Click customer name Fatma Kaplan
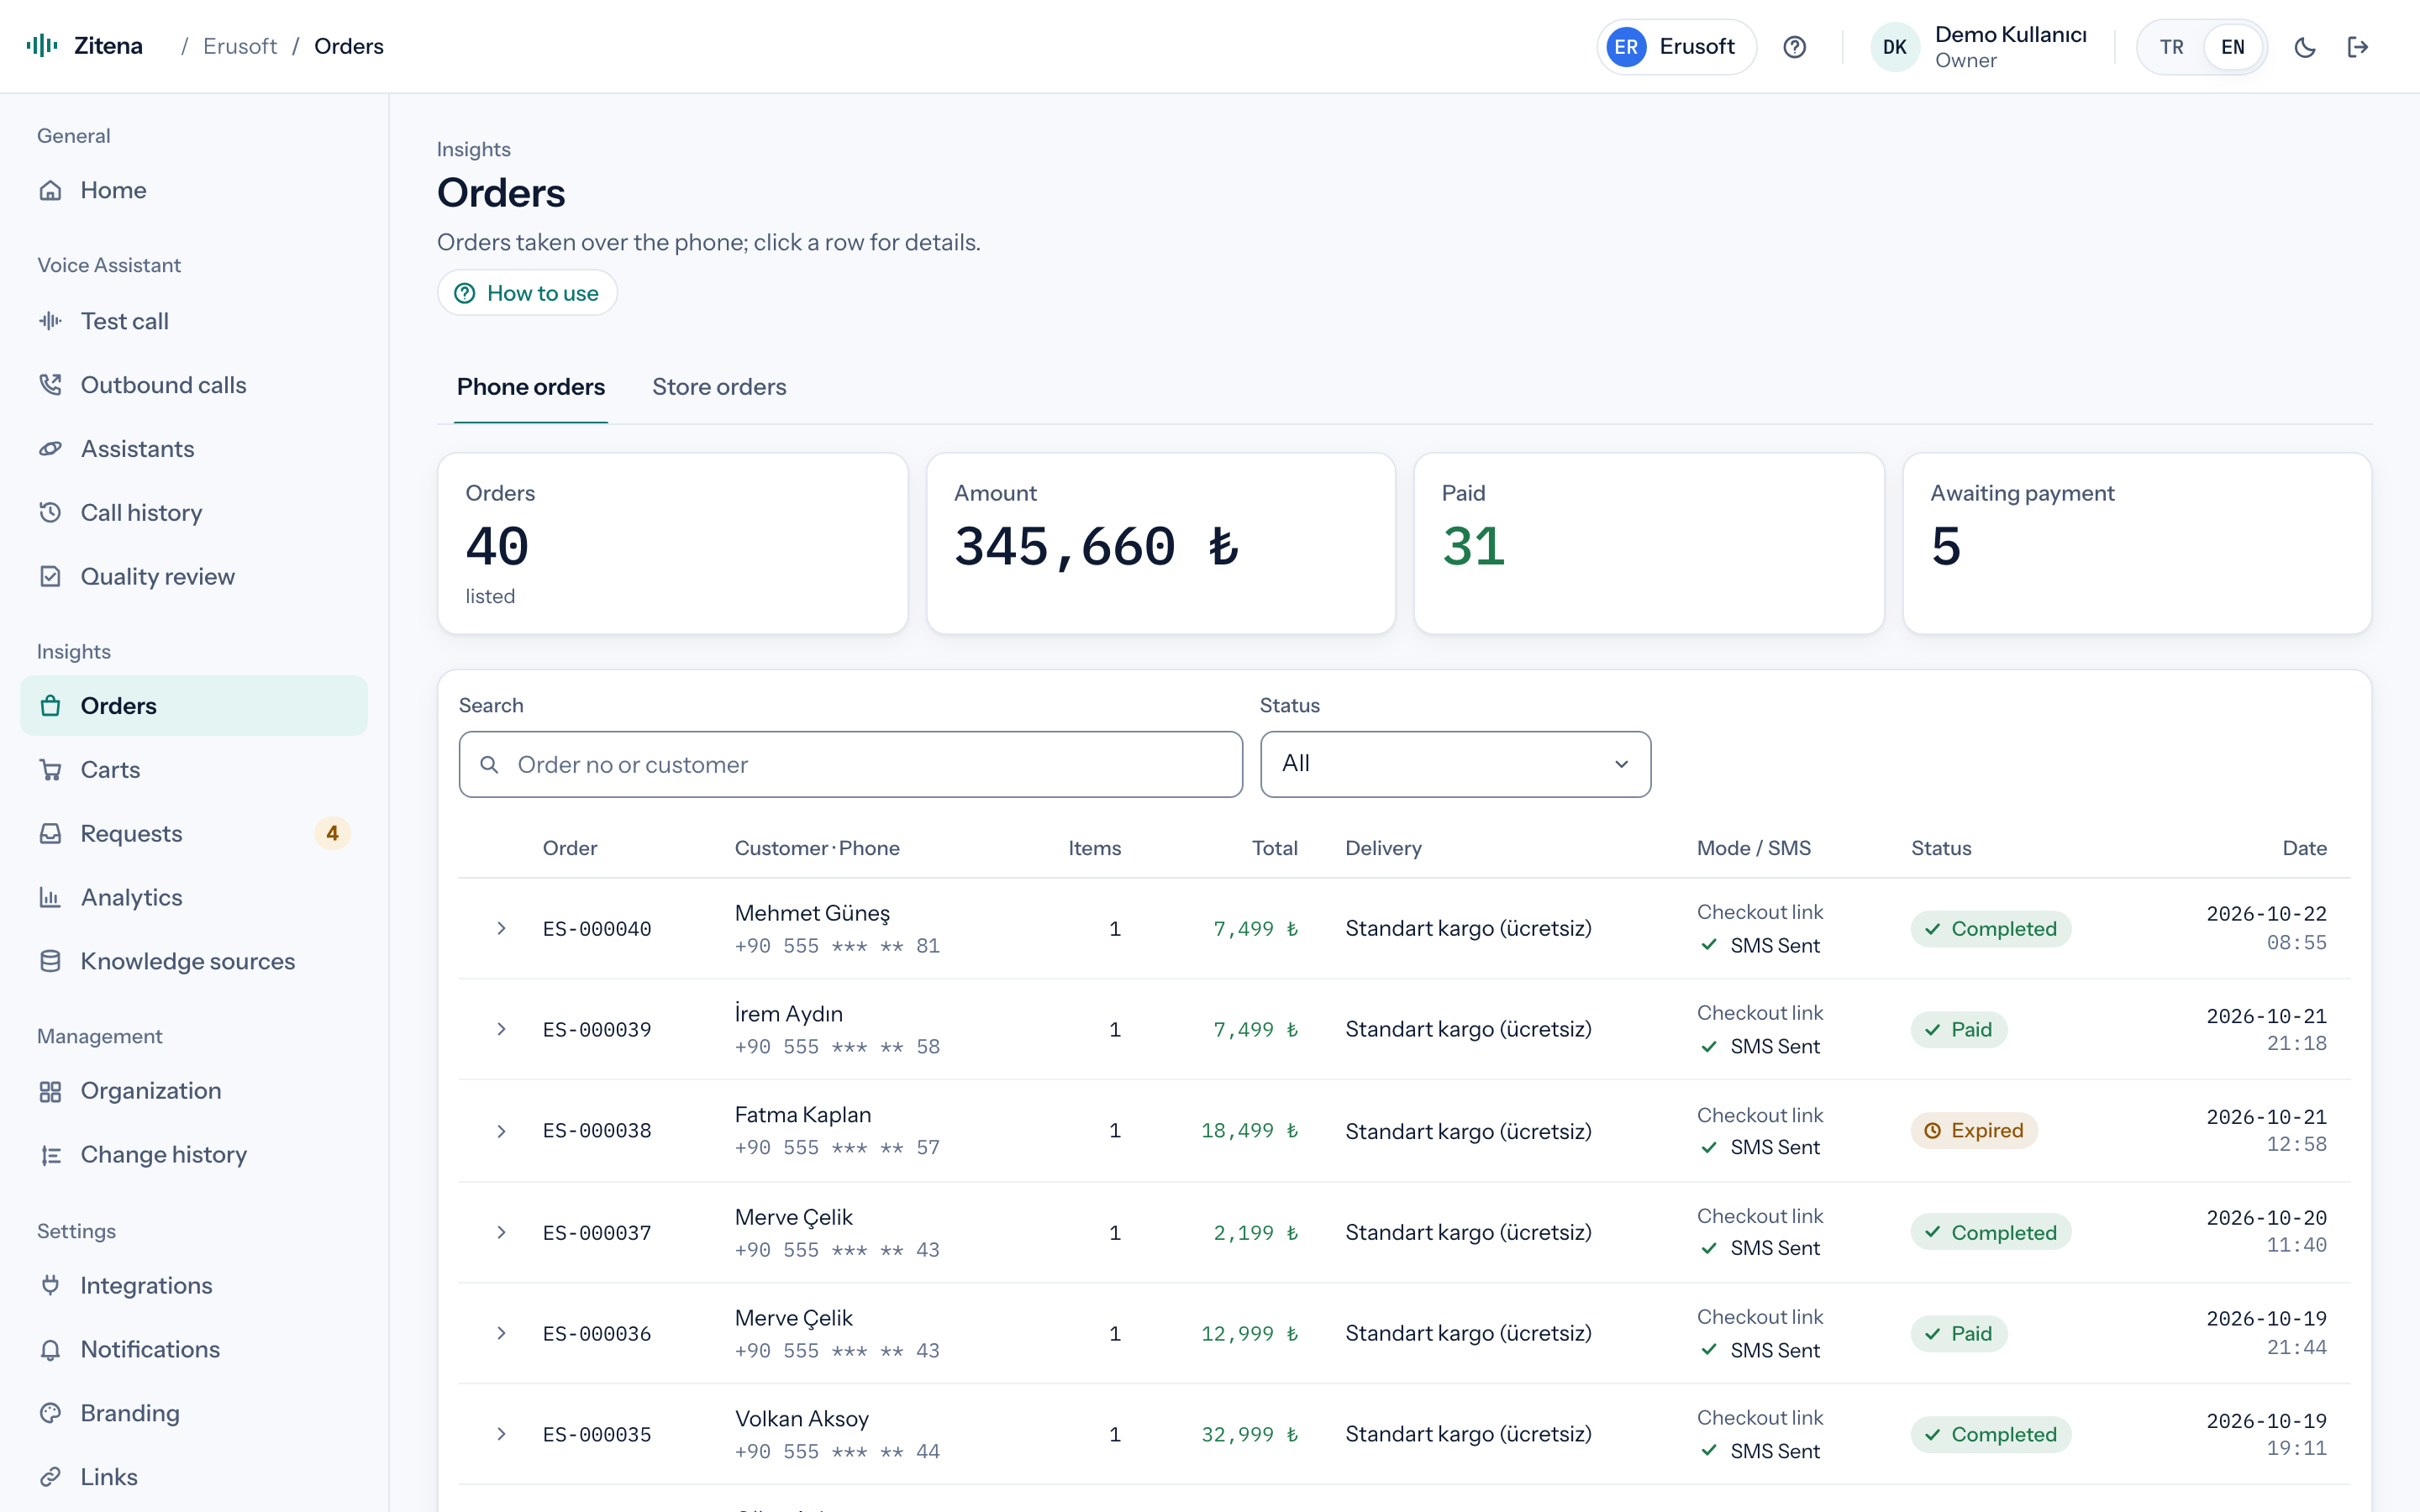 click(803, 1115)
